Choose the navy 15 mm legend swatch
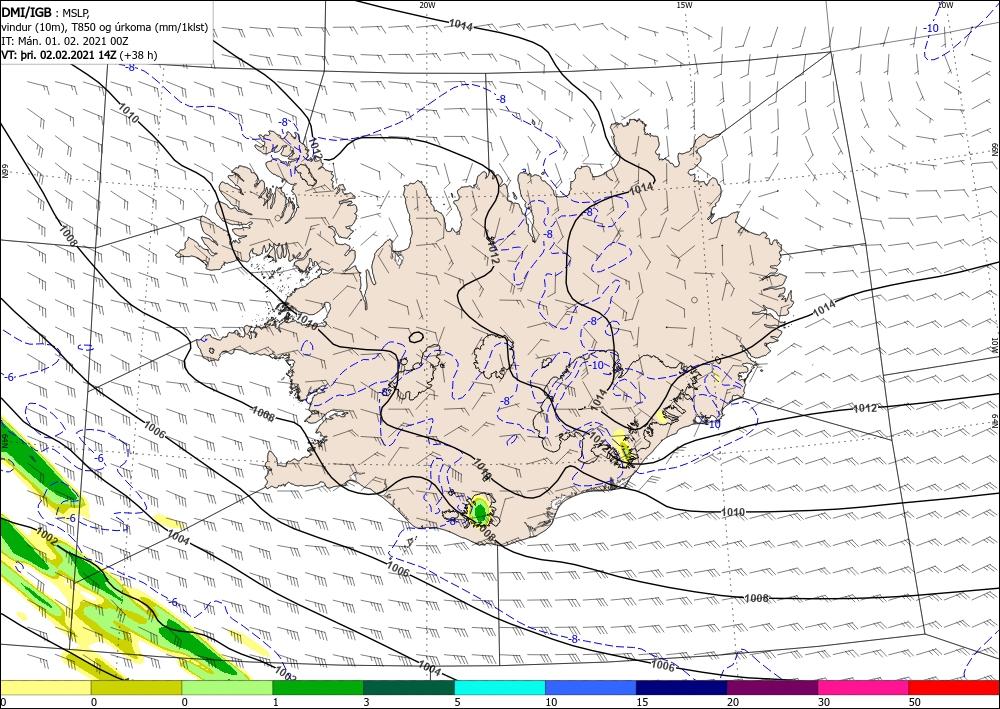Viewport: 1000px width, 709px height. pos(682,688)
